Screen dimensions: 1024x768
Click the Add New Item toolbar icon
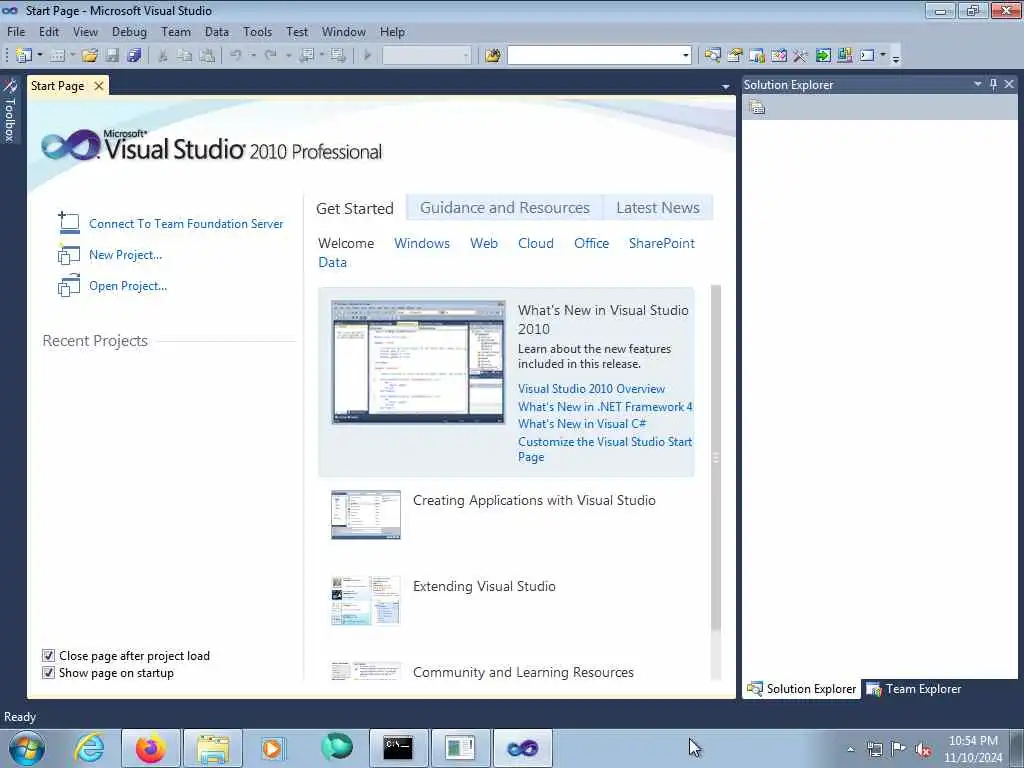[x=57, y=56]
